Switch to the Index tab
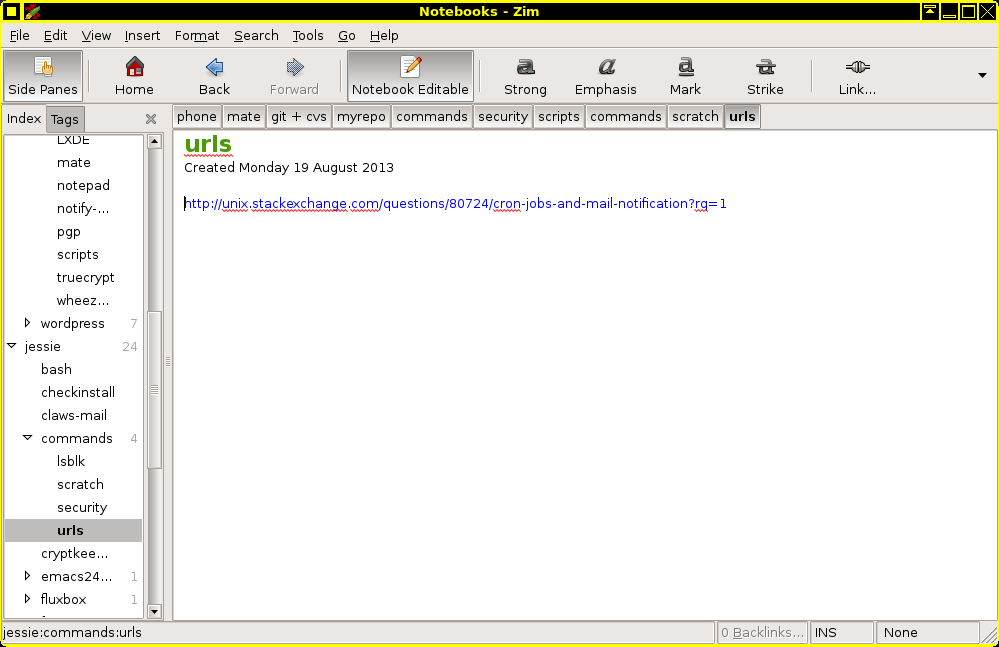 pyautogui.click(x=24, y=118)
